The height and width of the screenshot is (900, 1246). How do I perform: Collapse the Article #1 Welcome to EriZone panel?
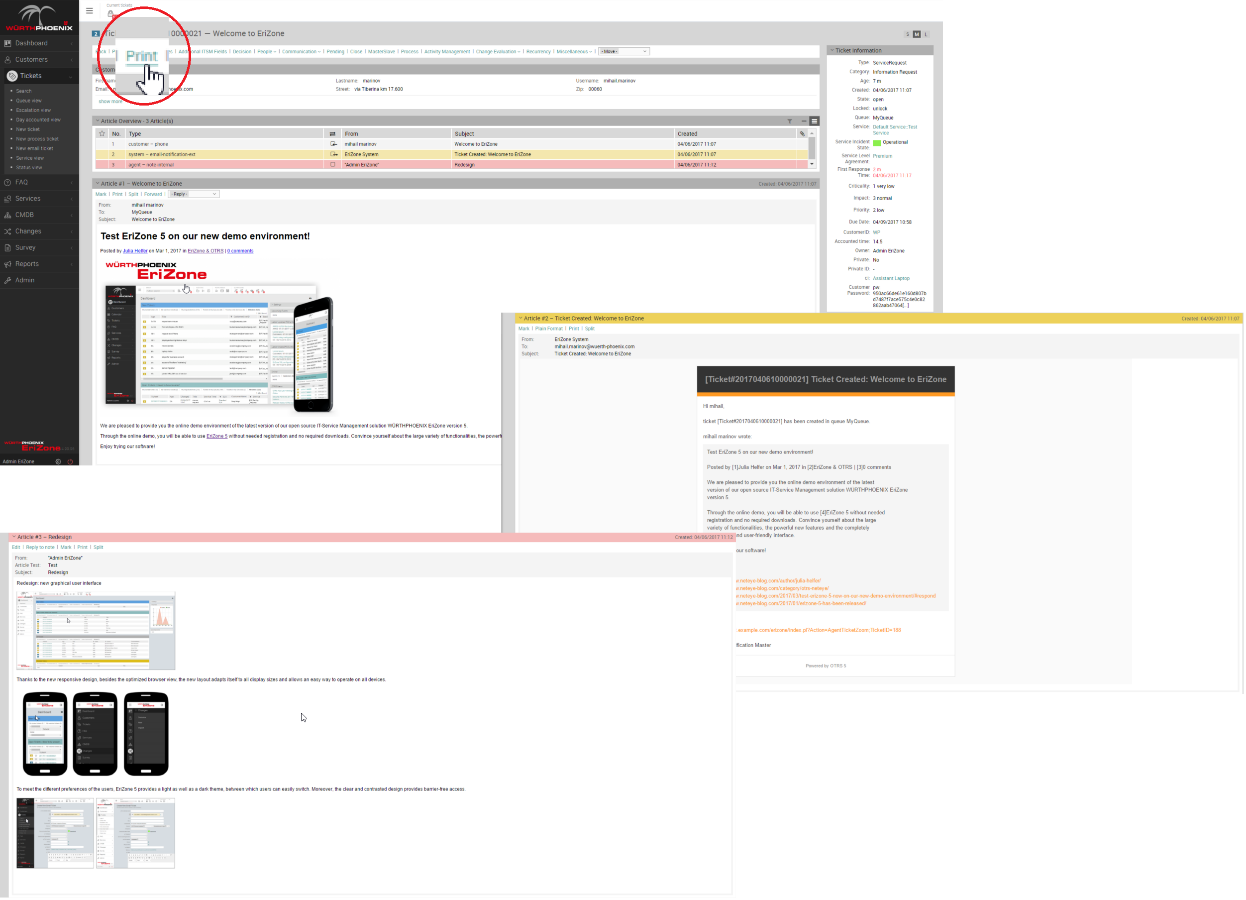(x=97, y=184)
